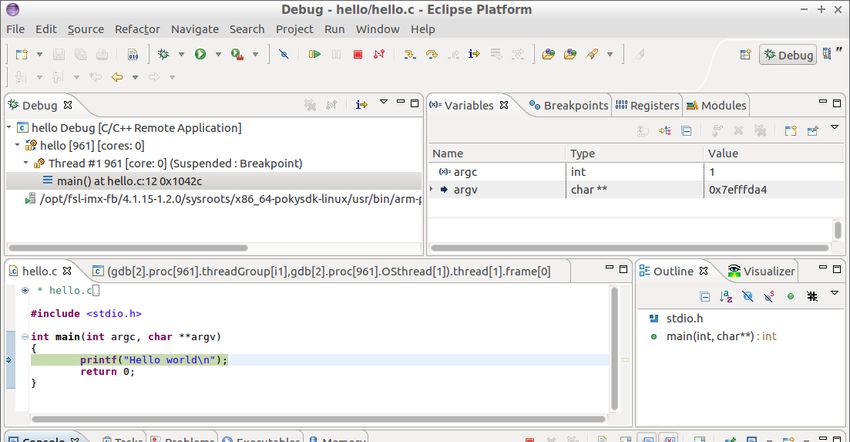850x442 pixels.
Task: Open the Debug launch dropdown arrow
Action: coord(181,54)
